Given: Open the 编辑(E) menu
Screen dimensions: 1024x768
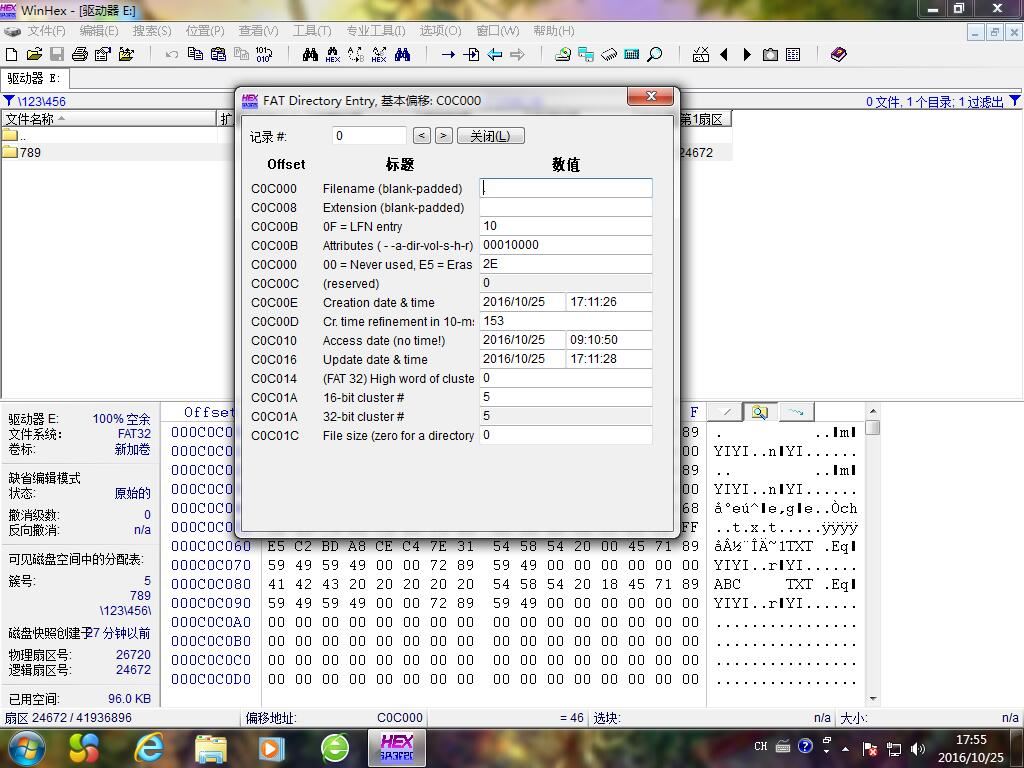Looking at the screenshot, I should point(99,31).
